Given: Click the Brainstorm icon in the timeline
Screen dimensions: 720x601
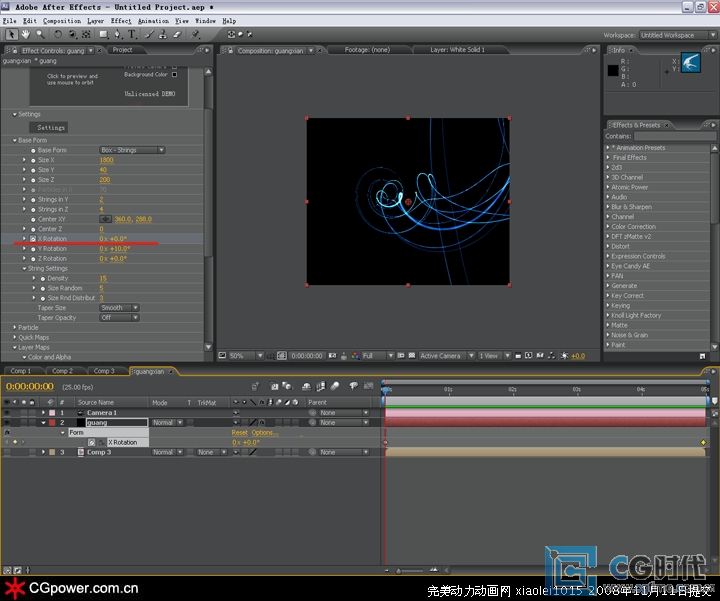Looking at the screenshot, I should pyautogui.click(x=353, y=387).
